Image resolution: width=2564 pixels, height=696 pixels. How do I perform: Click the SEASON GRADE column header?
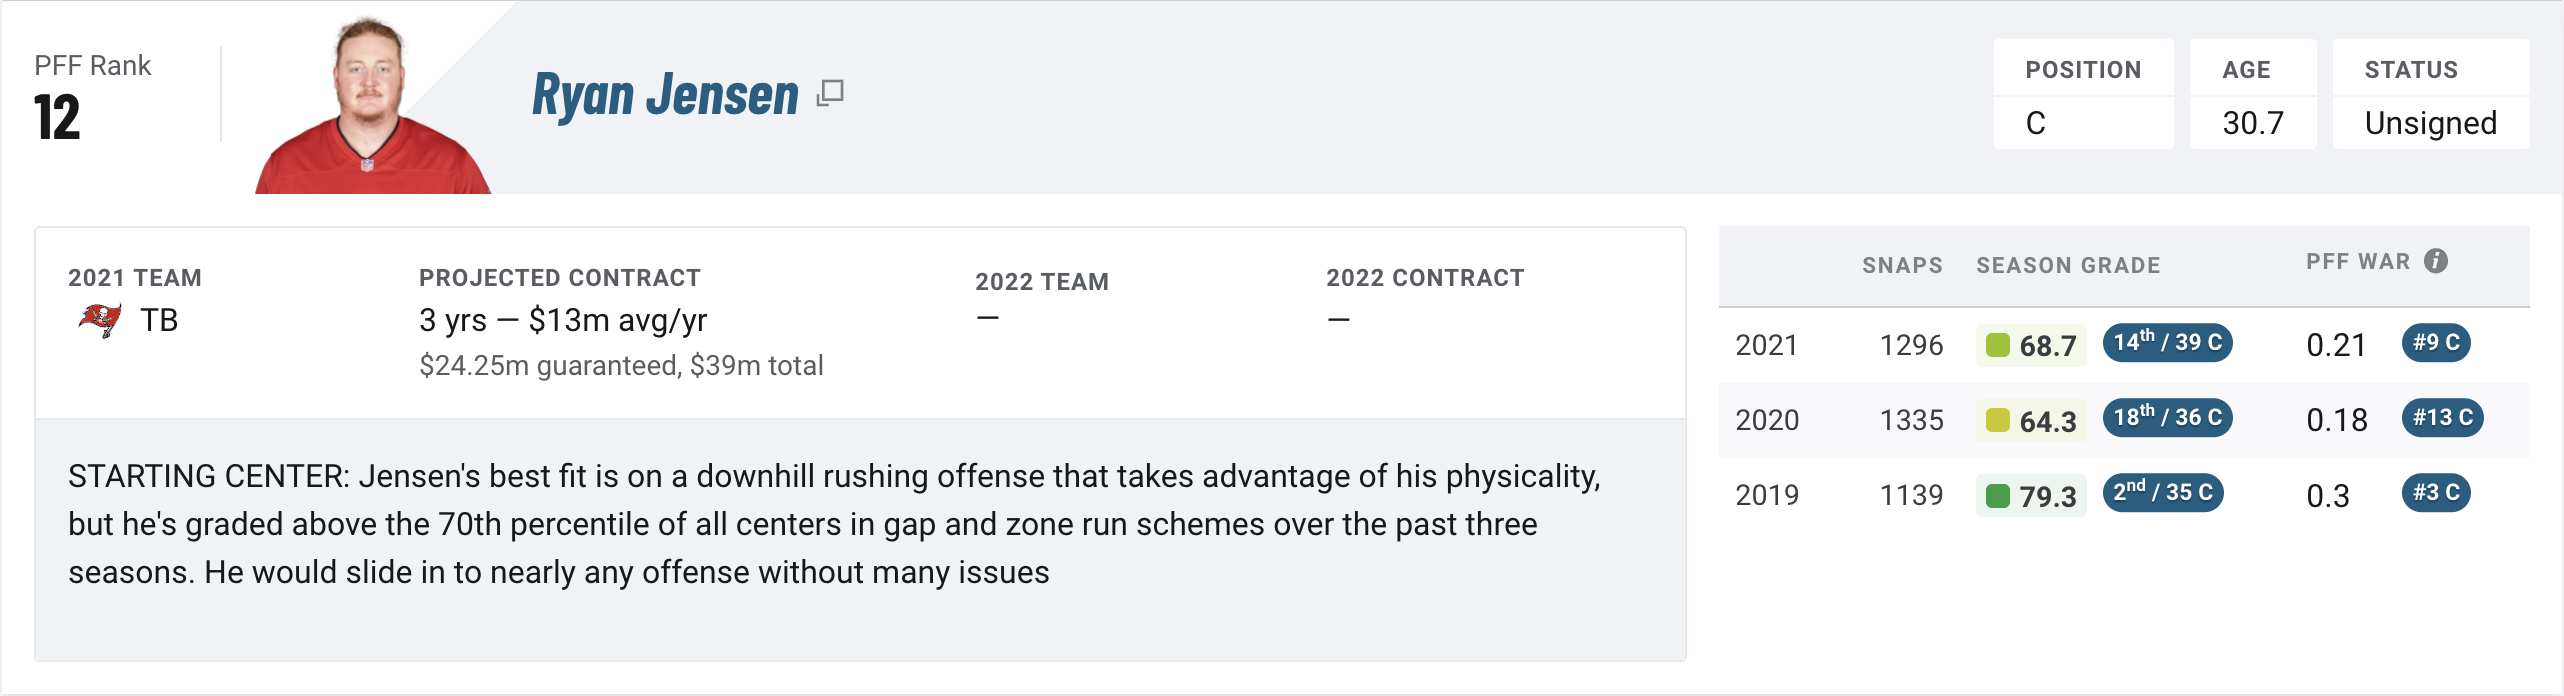[2068, 265]
